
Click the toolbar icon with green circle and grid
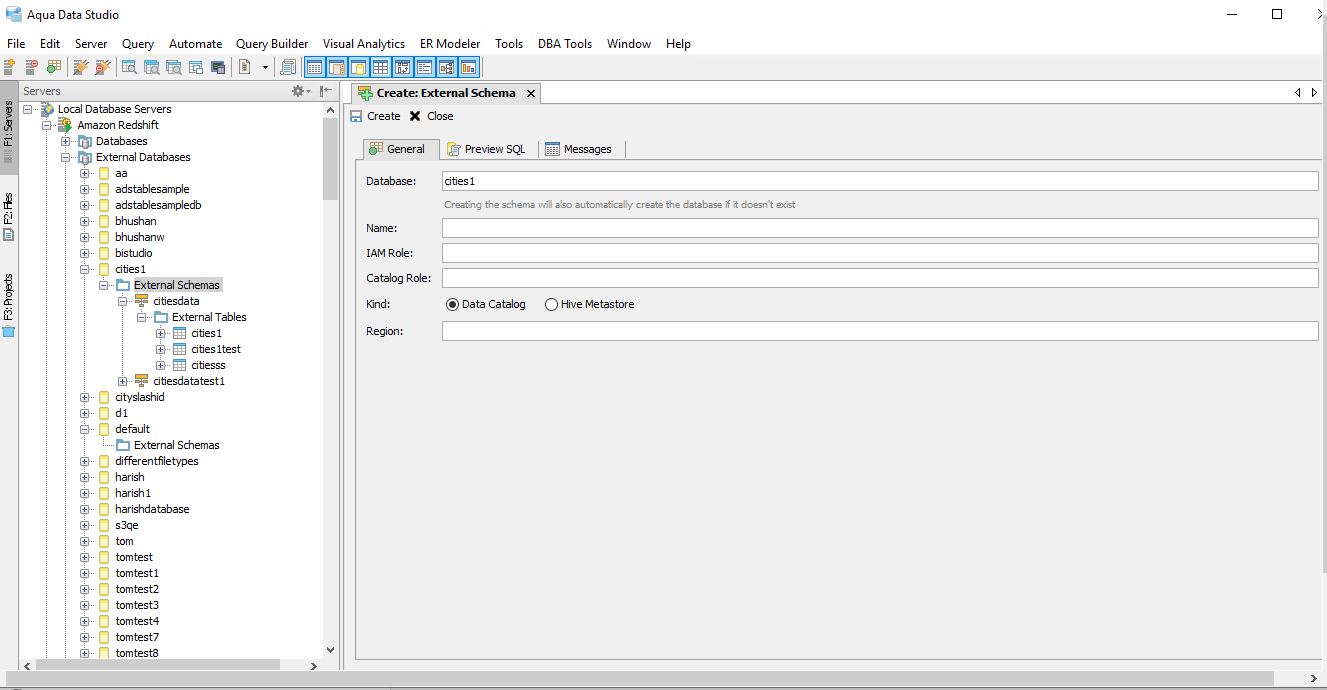(x=54, y=67)
